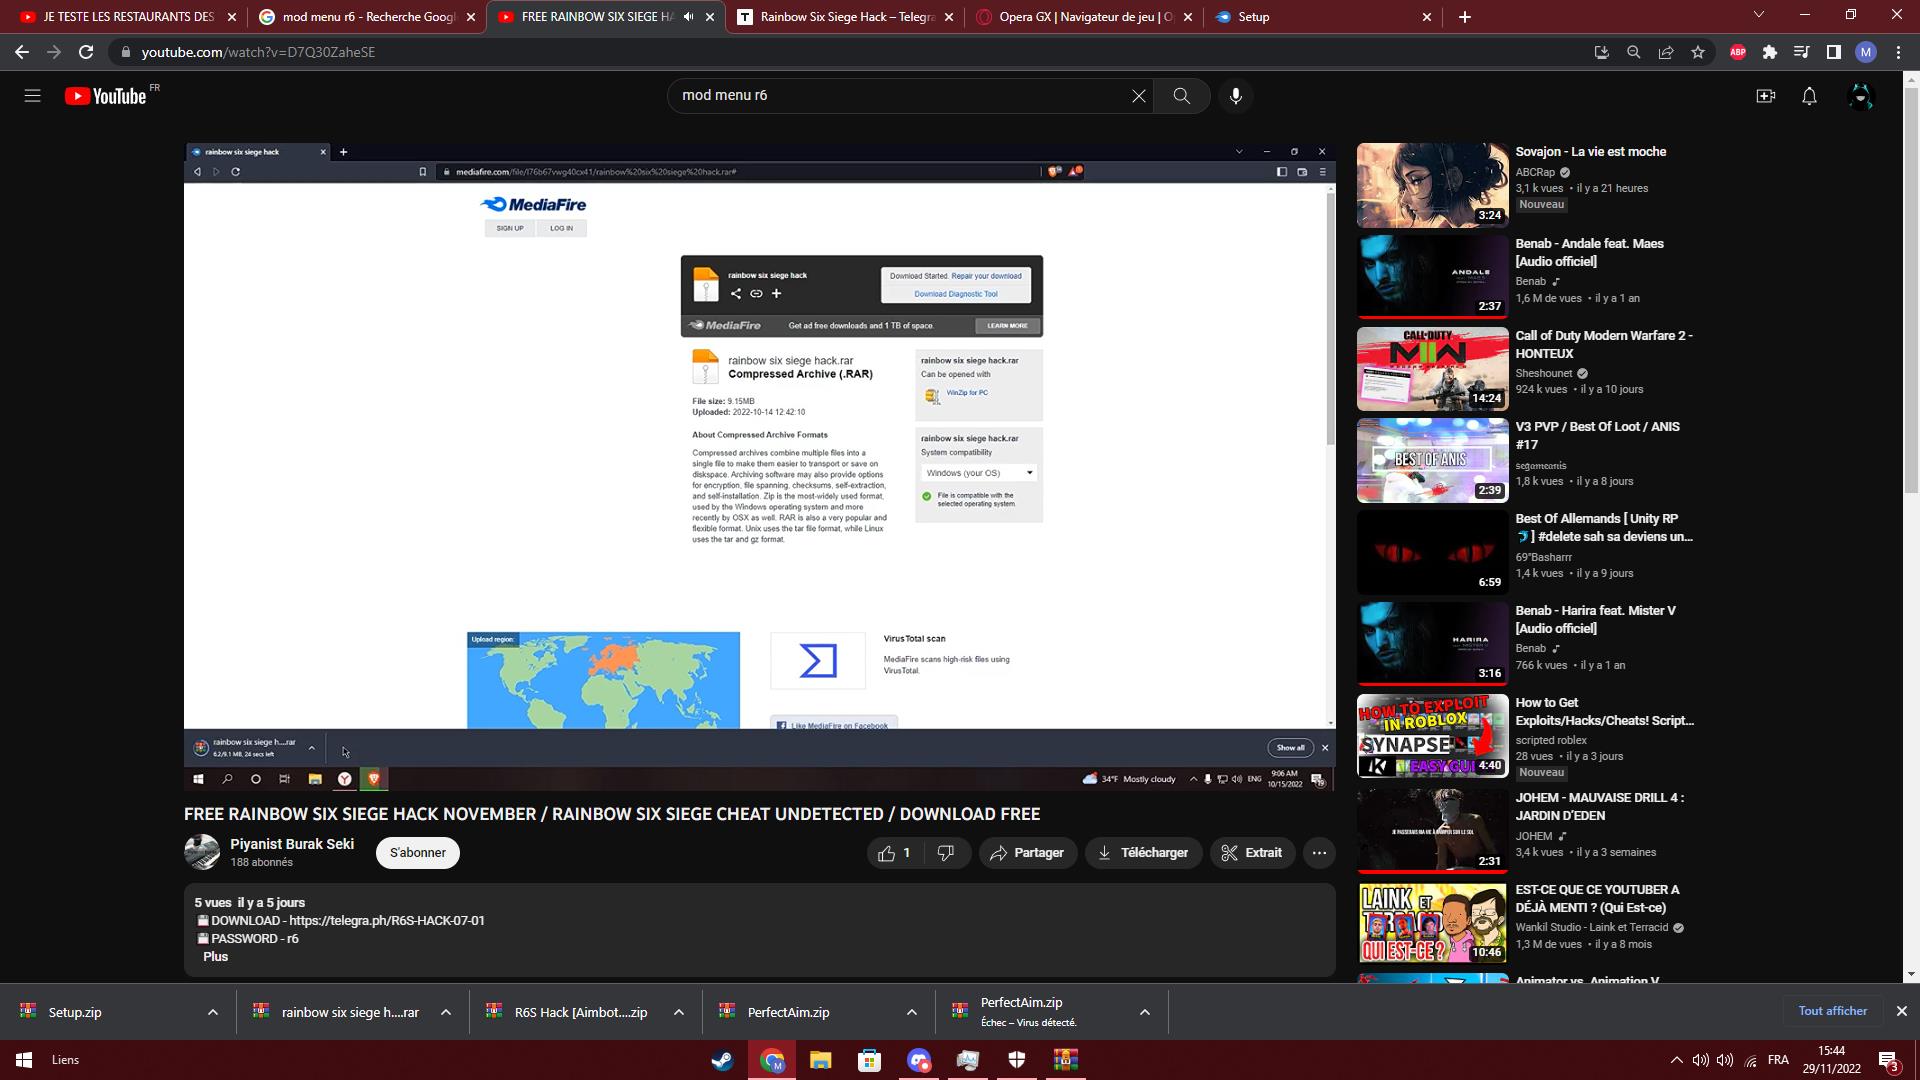Mute the tab via speaker icon
The image size is (1920, 1080).
(688, 17)
